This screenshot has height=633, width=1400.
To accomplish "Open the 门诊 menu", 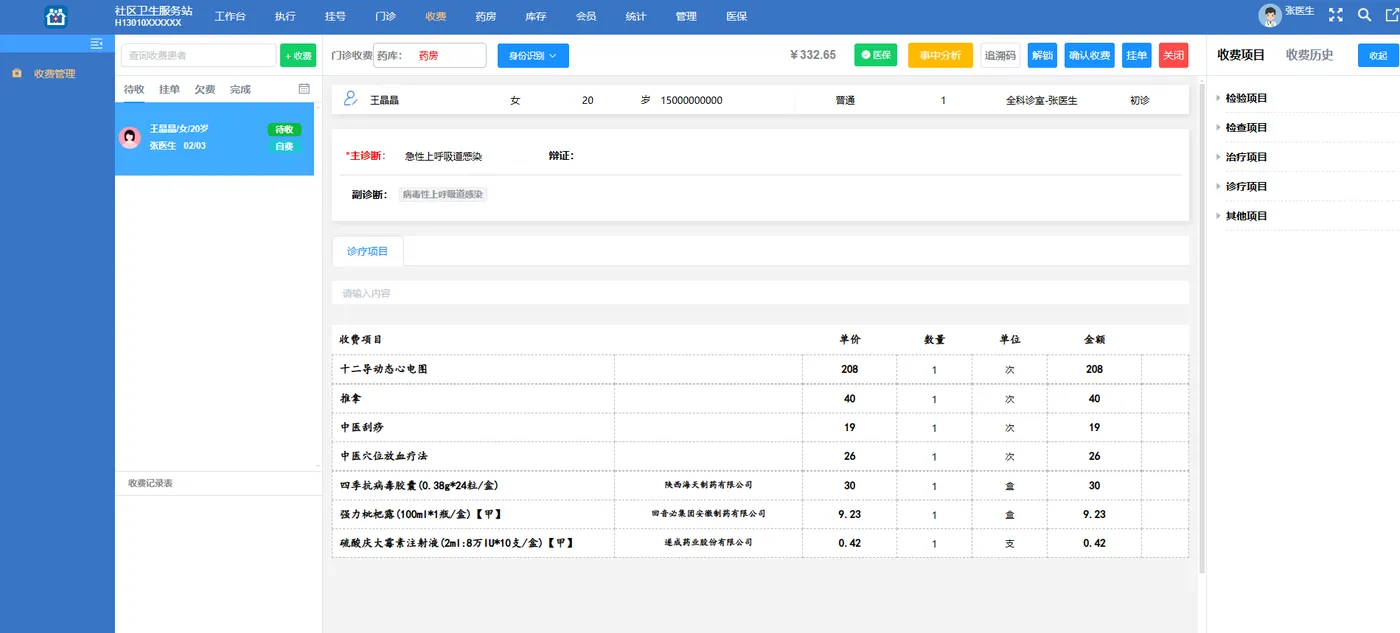I will coord(385,17).
